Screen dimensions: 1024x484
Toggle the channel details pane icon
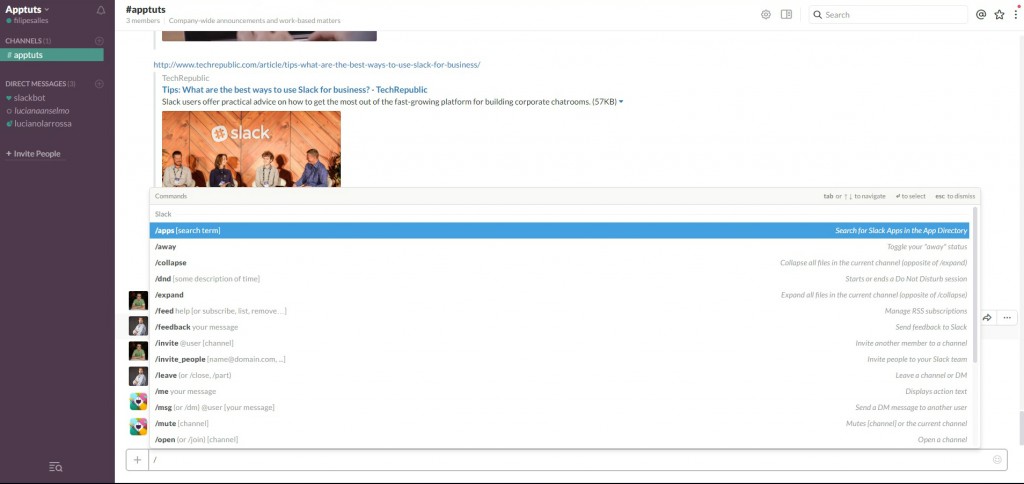click(786, 14)
